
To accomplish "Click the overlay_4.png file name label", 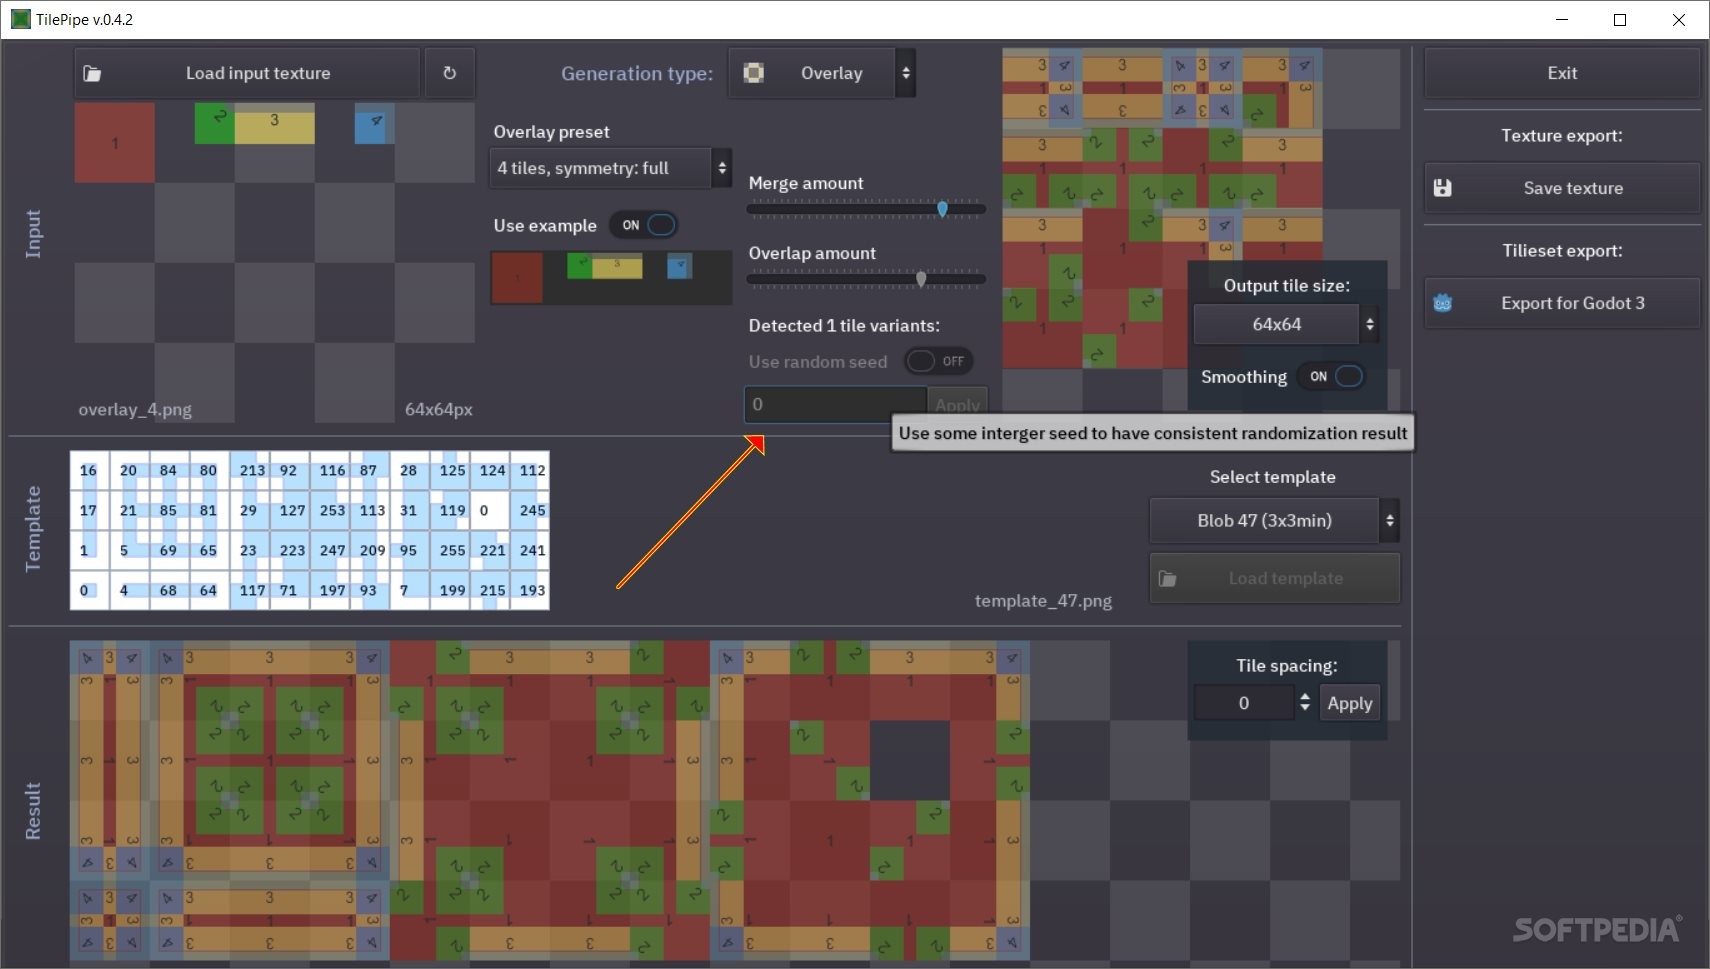I will pos(135,409).
